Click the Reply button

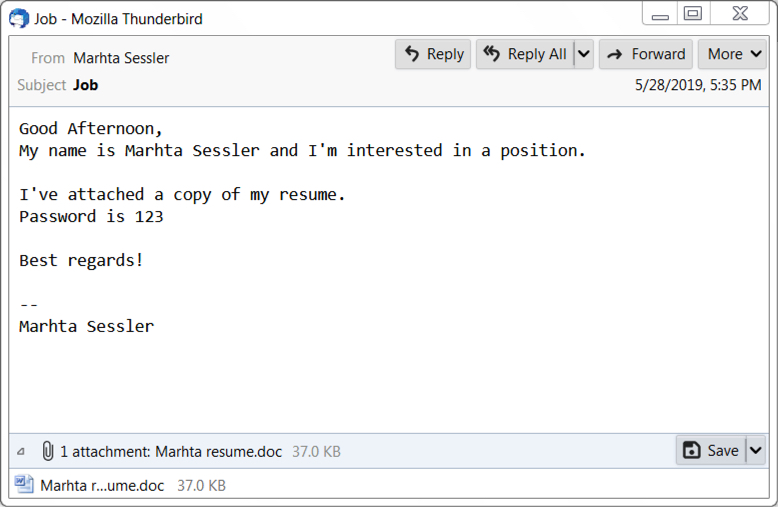[x=433, y=54]
